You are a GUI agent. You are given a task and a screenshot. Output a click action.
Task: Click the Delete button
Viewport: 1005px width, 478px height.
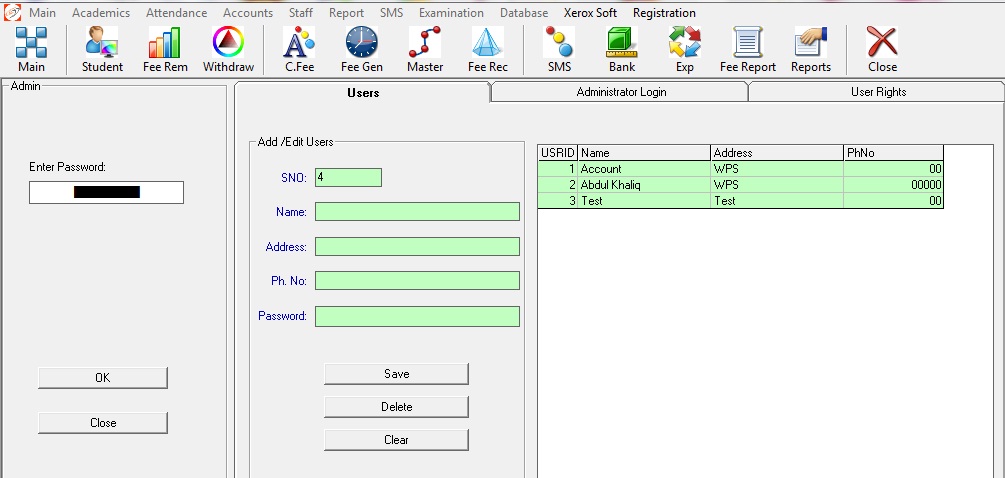coord(396,407)
